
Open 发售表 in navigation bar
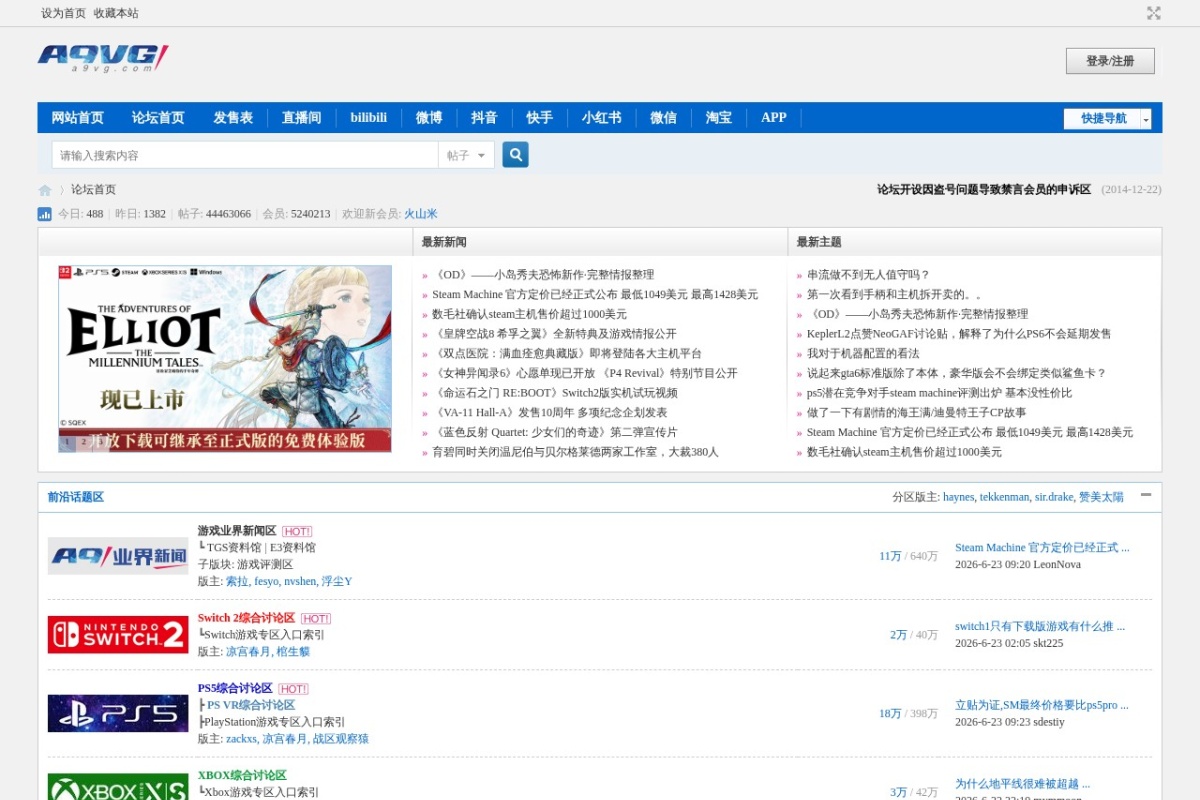tap(233, 118)
